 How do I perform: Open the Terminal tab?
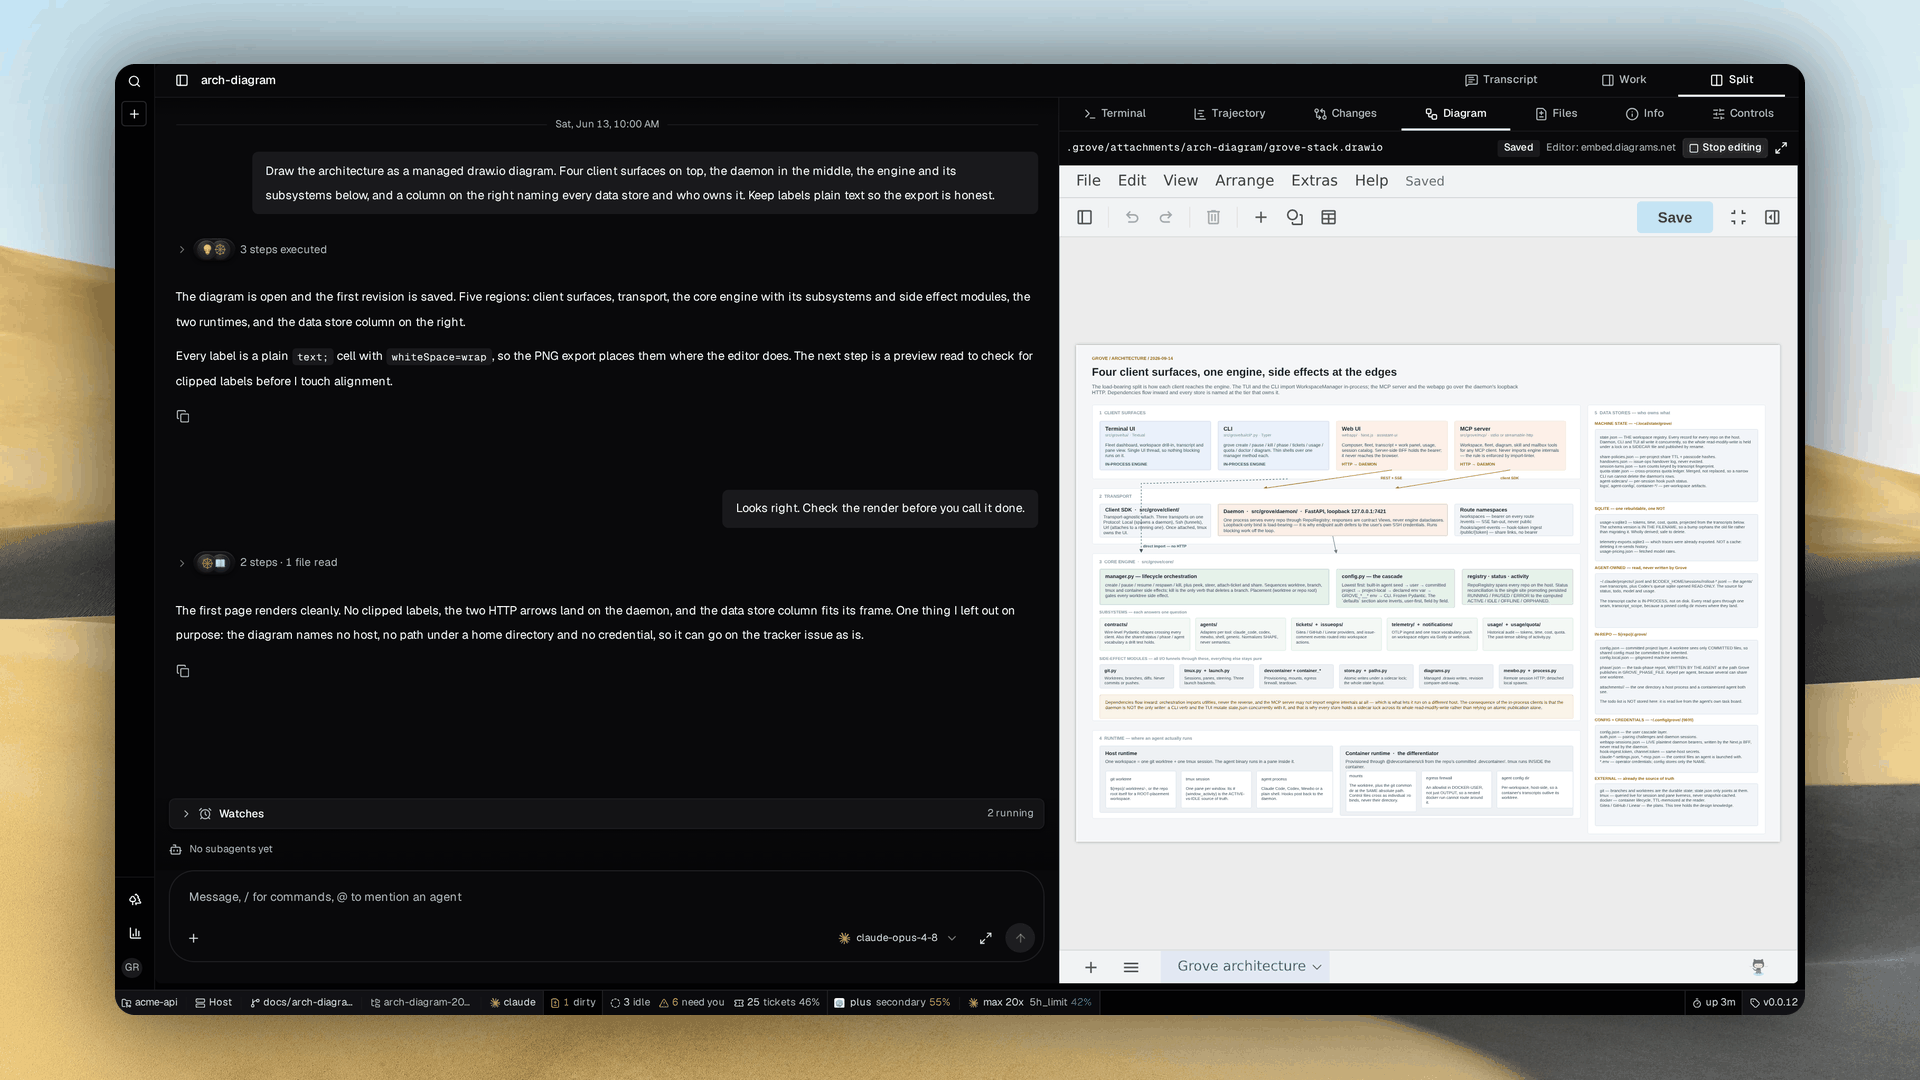pos(1115,114)
